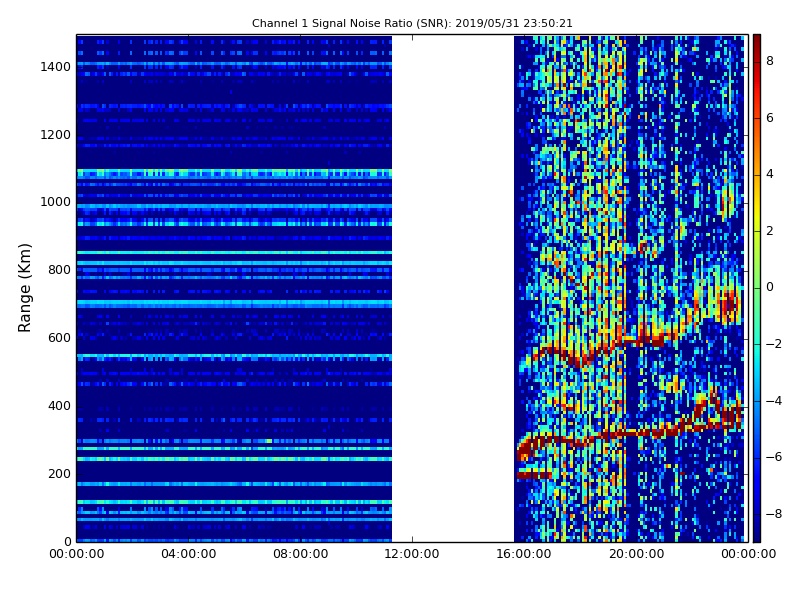Click the colorbar label −4
The height and width of the screenshot is (600, 800).
[x=774, y=401]
